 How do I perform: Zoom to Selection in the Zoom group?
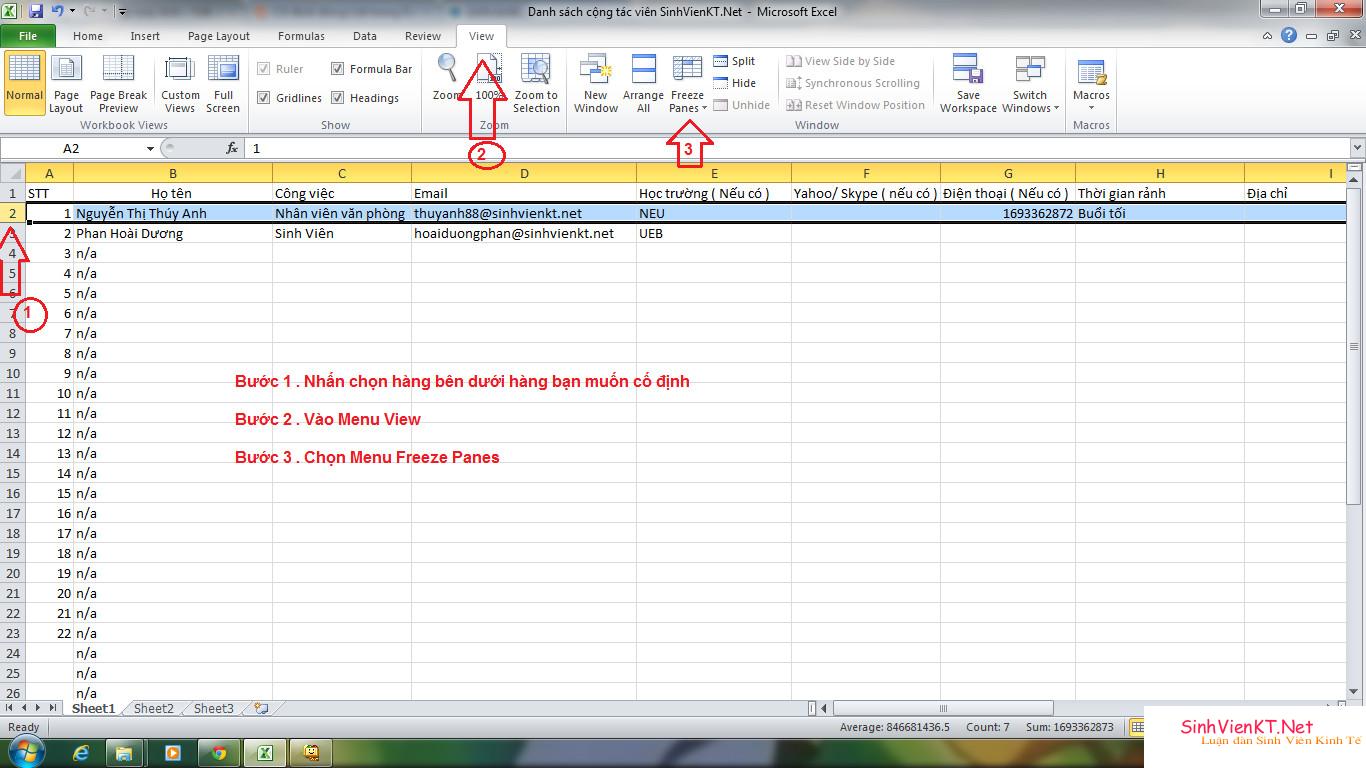536,84
